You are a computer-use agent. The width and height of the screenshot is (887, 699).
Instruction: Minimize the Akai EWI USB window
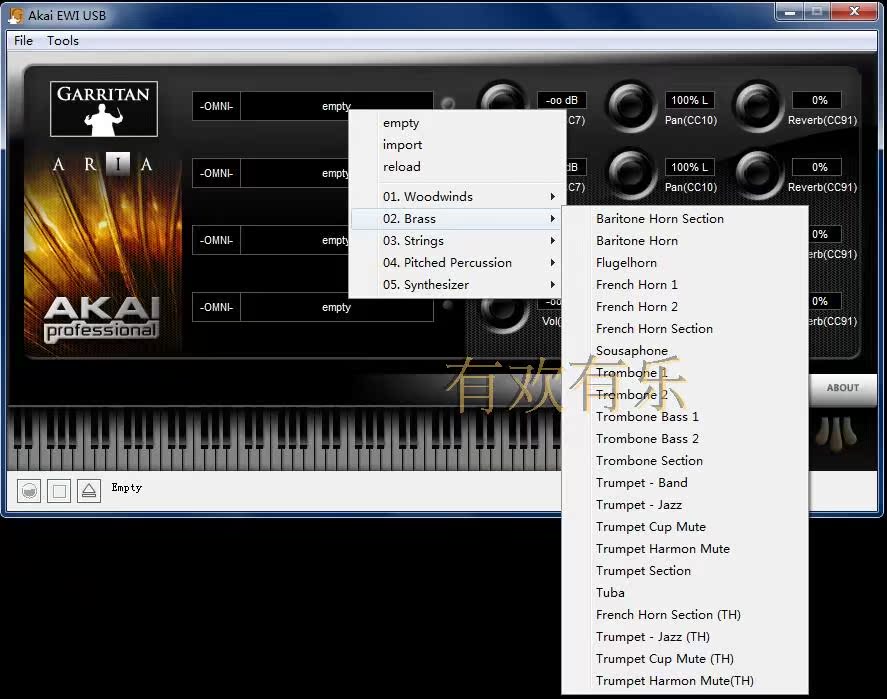point(790,12)
